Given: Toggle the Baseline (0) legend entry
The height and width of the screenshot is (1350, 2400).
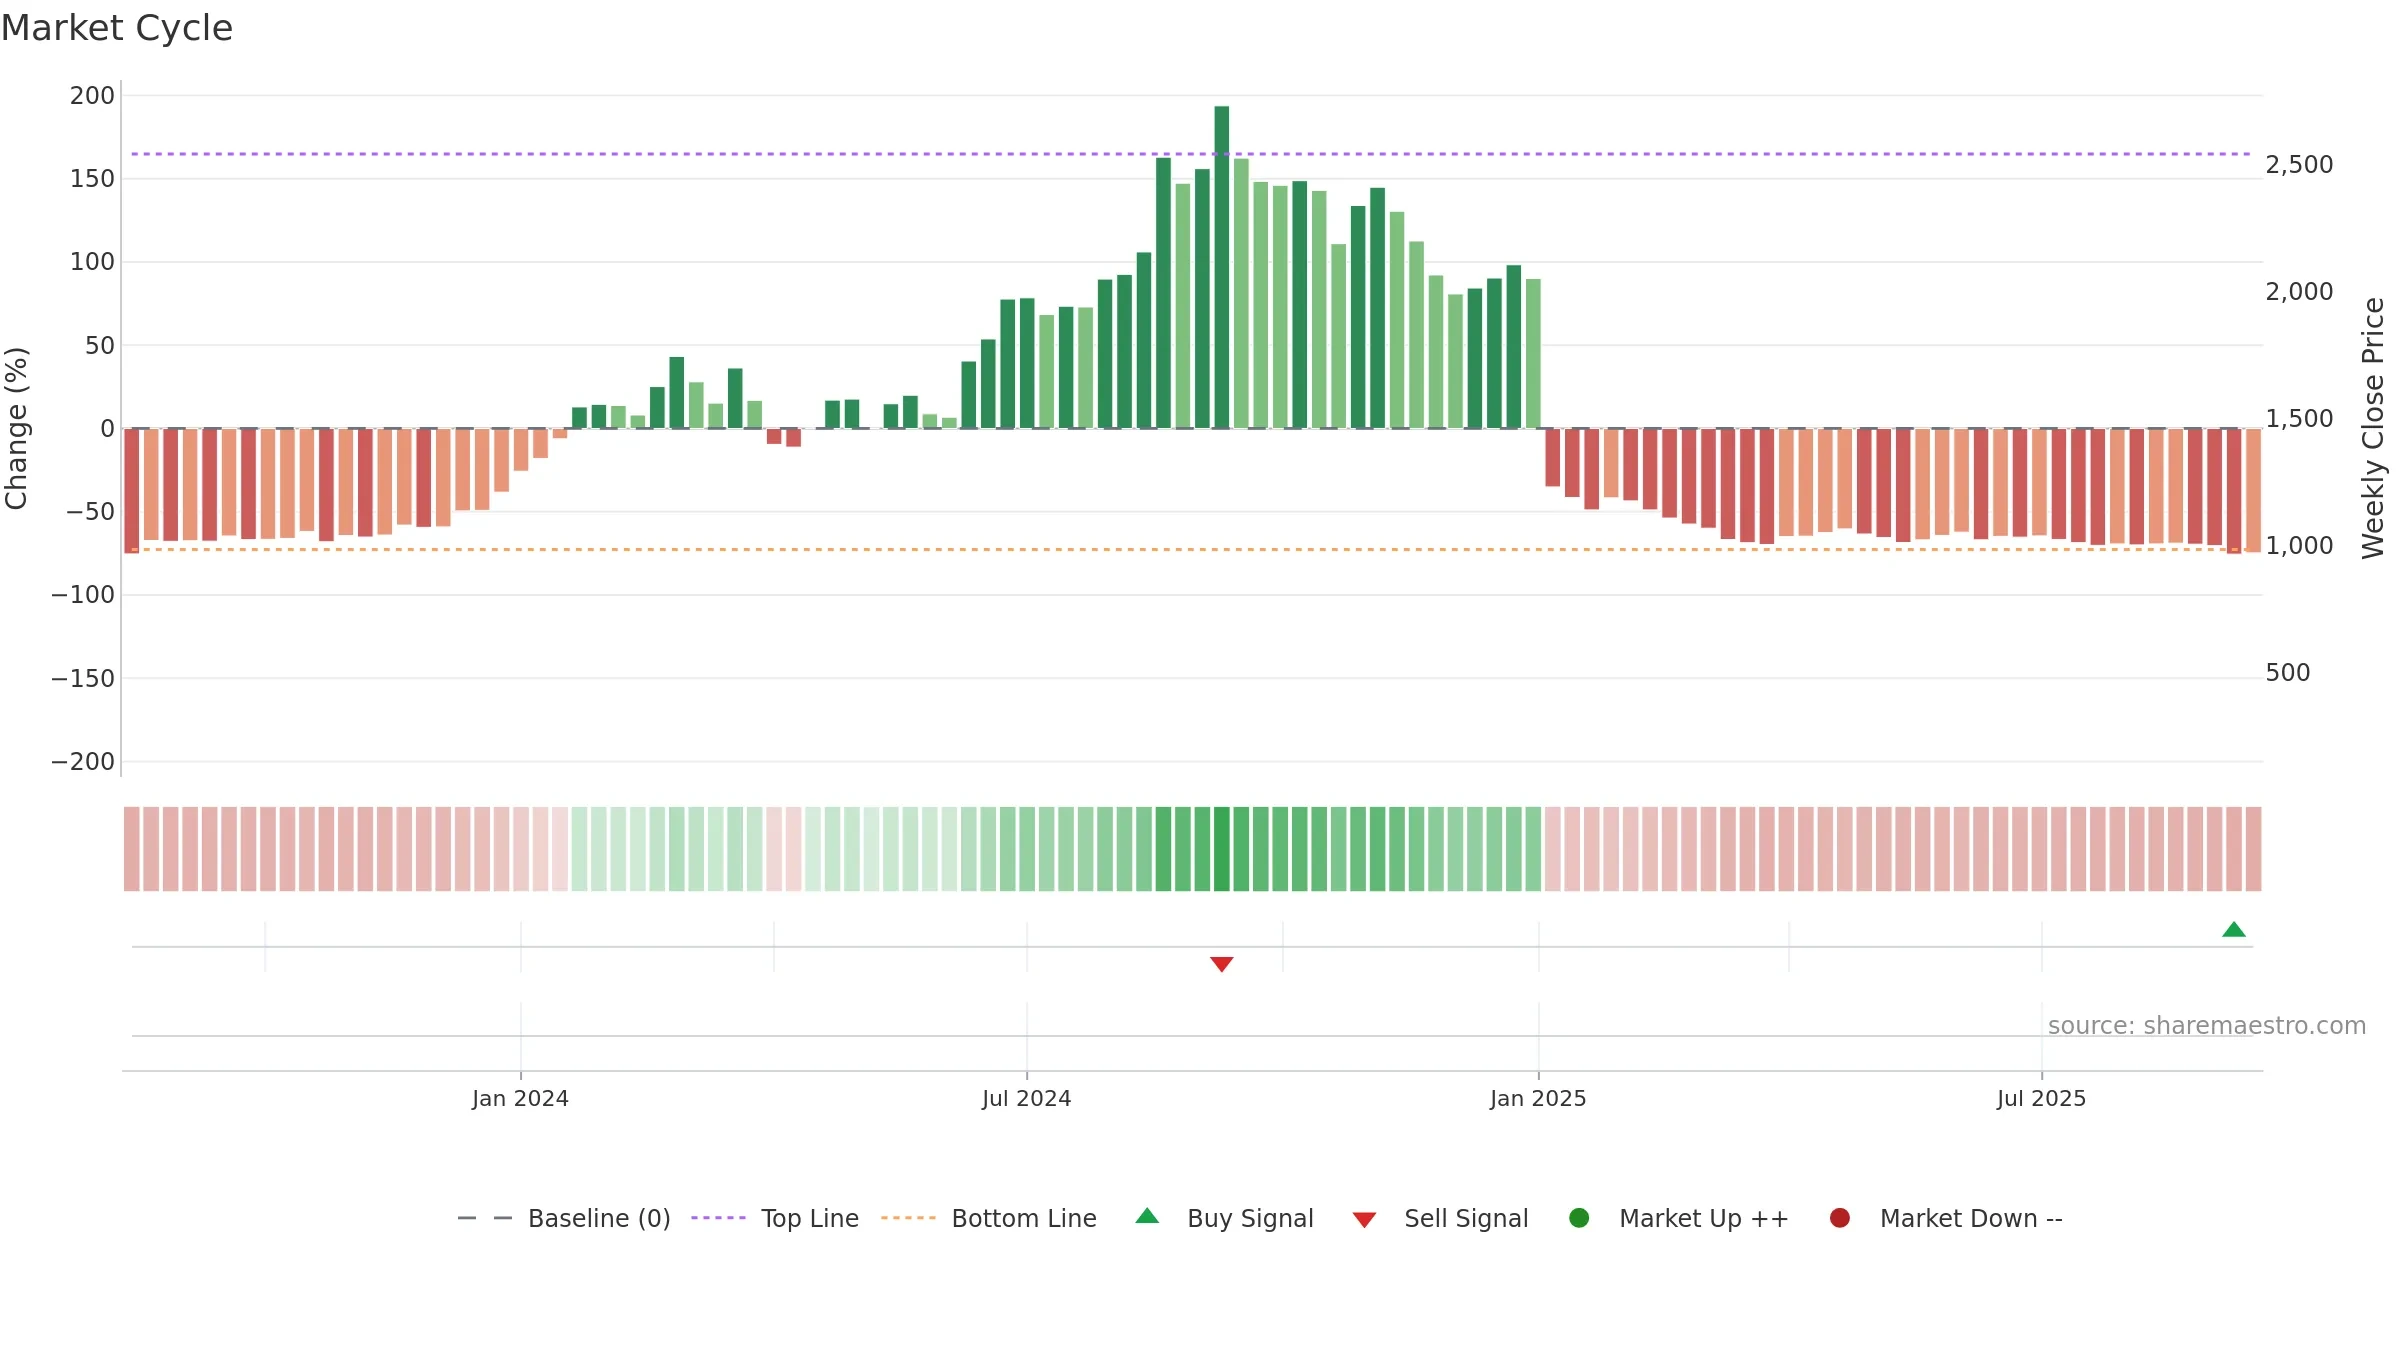Looking at the screenshot, I should click(x=564, y=1219).
